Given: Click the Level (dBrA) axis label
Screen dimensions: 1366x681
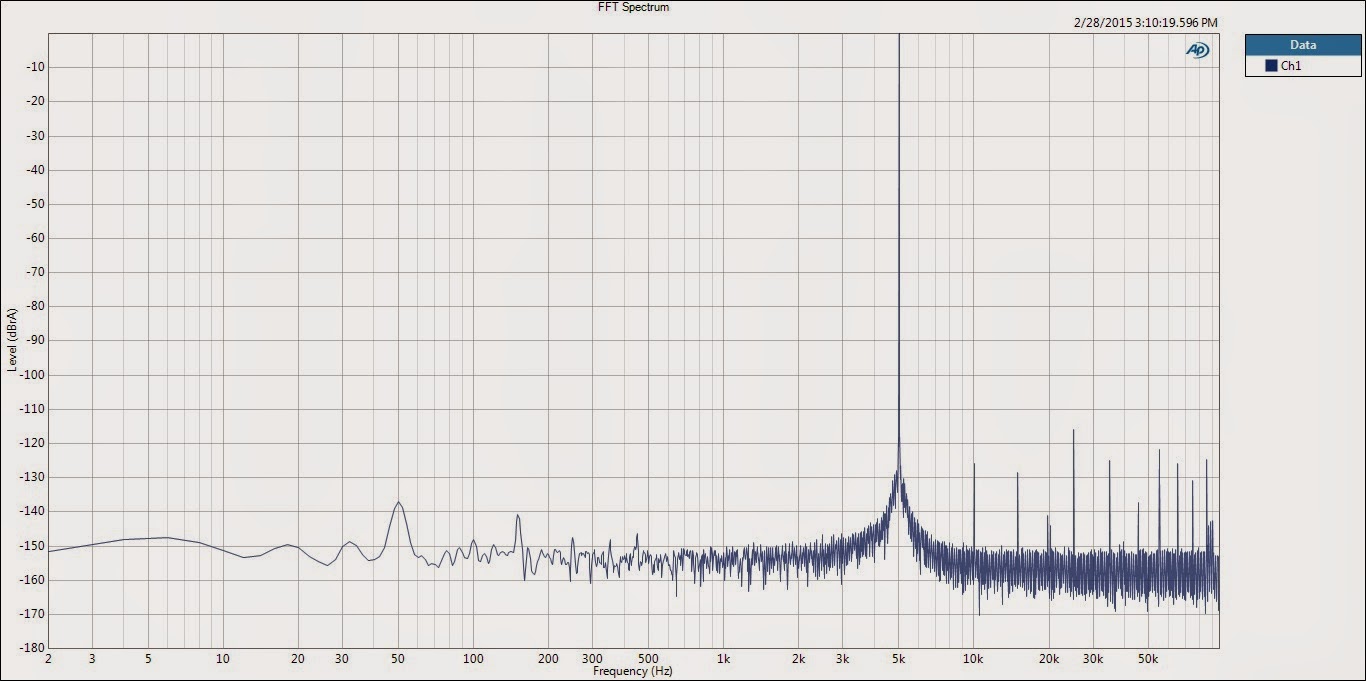Looking at the screenshot, I should coord(12,340).
